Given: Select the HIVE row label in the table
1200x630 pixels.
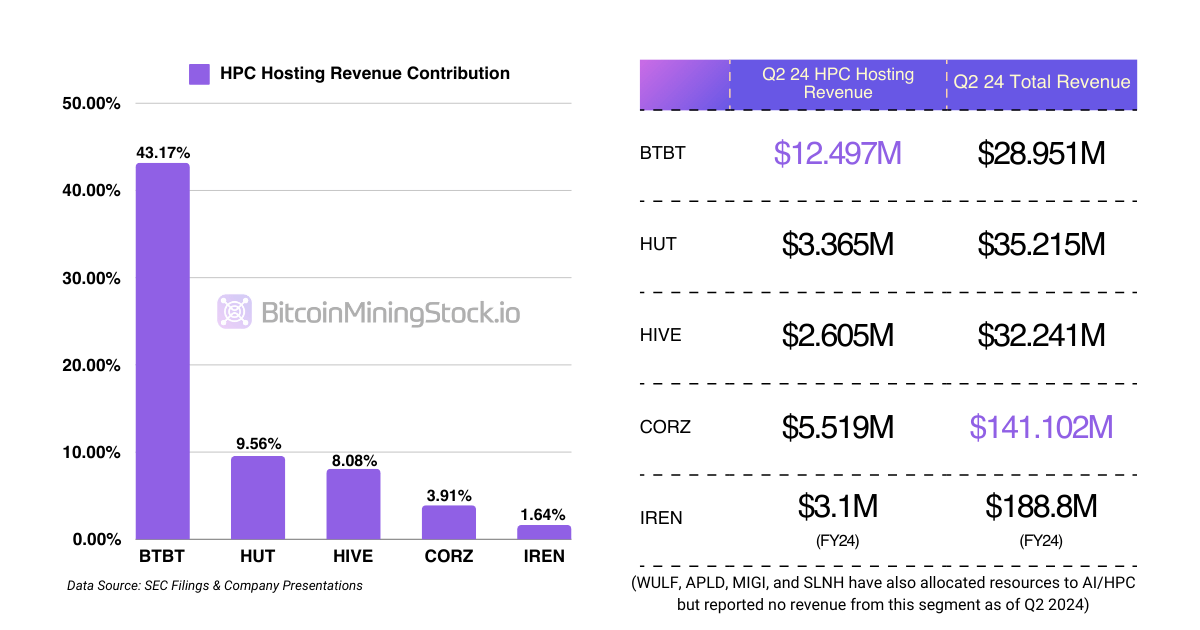Looking at the screenshot, I should [x=661, y=335].
